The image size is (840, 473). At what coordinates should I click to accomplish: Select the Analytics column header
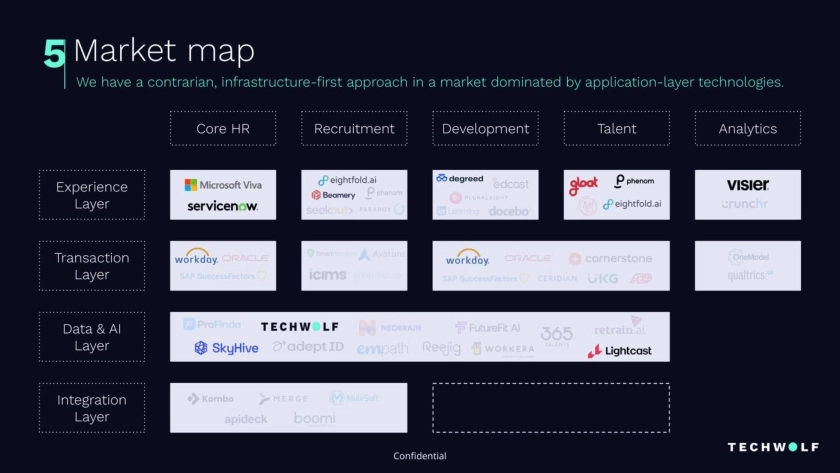coord(747,129)
